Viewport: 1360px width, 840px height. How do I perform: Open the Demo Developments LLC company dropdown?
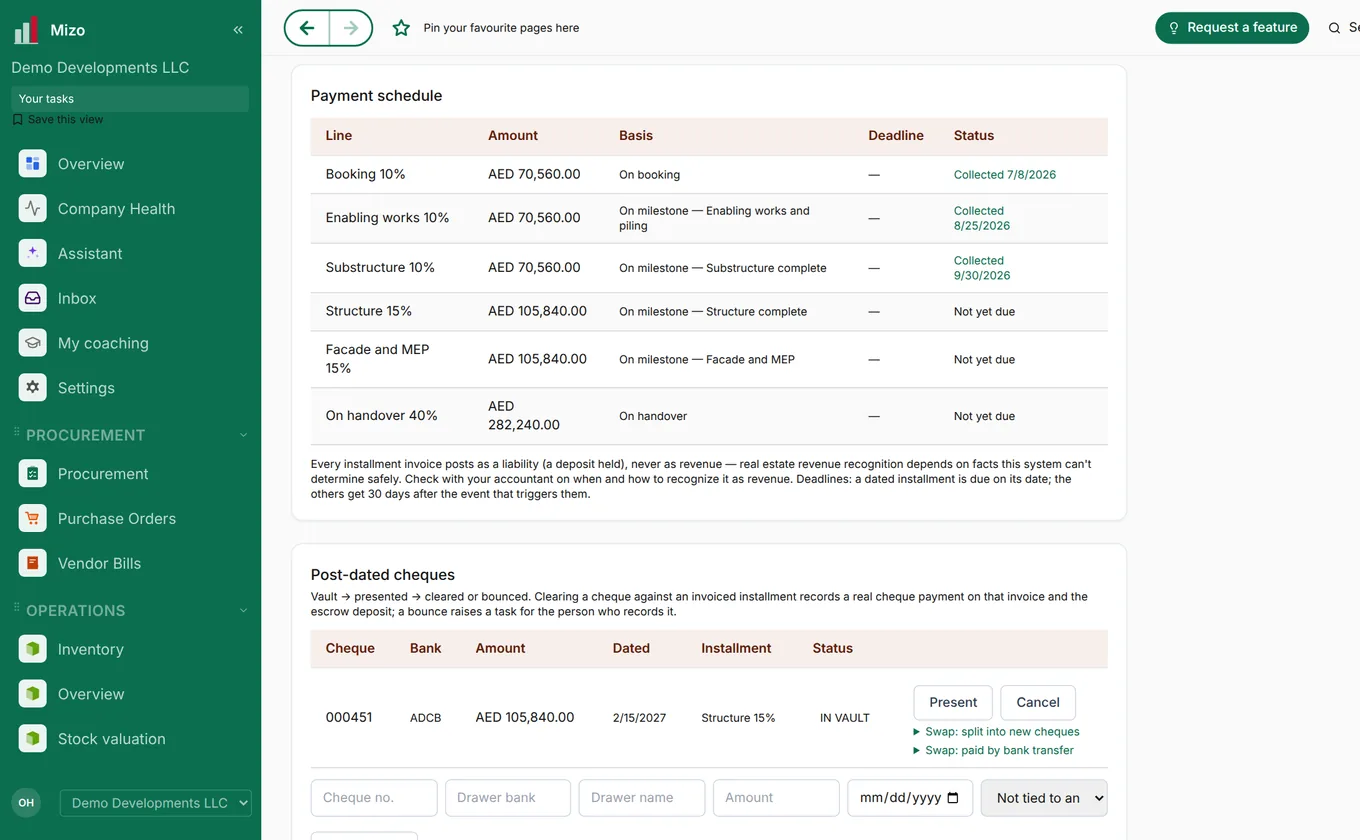156,803
